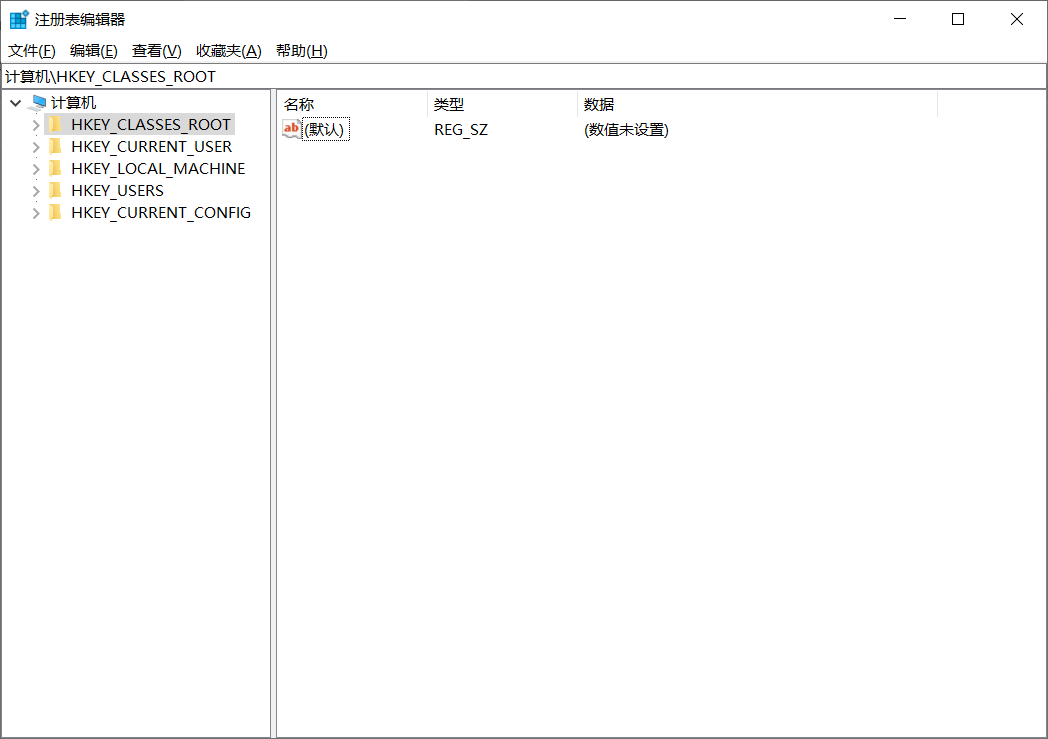Close the Registry Editor window
Screen dimensions: 1048x739
click(x=1017, y=19)
